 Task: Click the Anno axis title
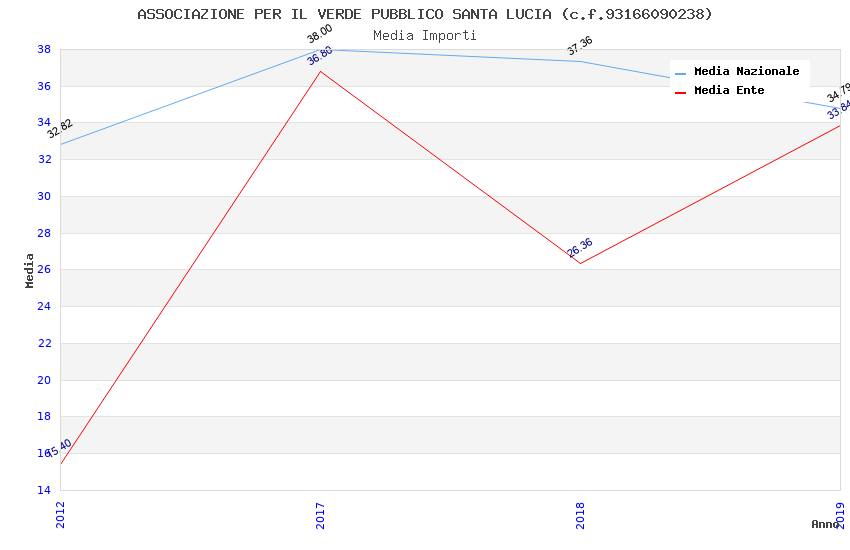(x=825, y=524)
